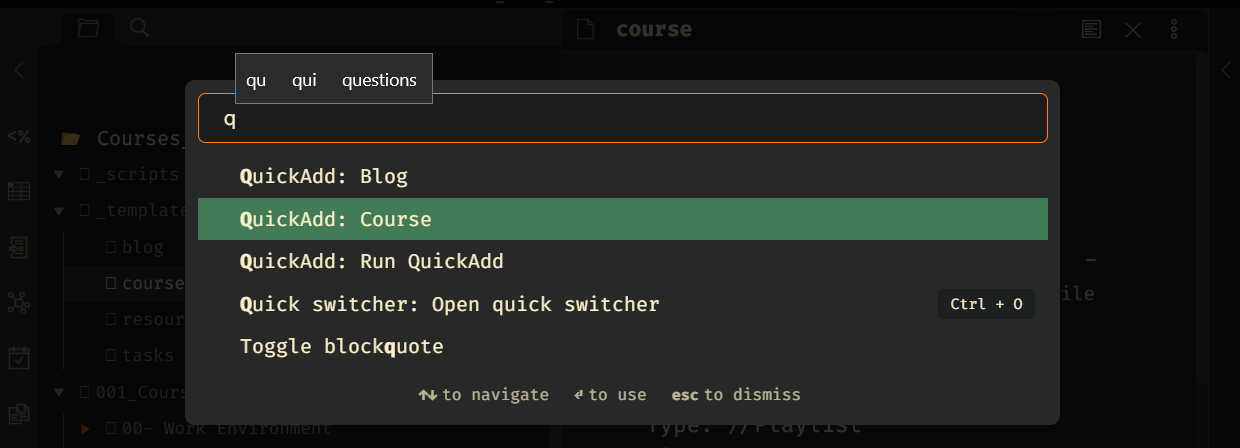Select QuickAdd: Run QuickAdd command
1240x448 pixels.
tap(623, 262)
